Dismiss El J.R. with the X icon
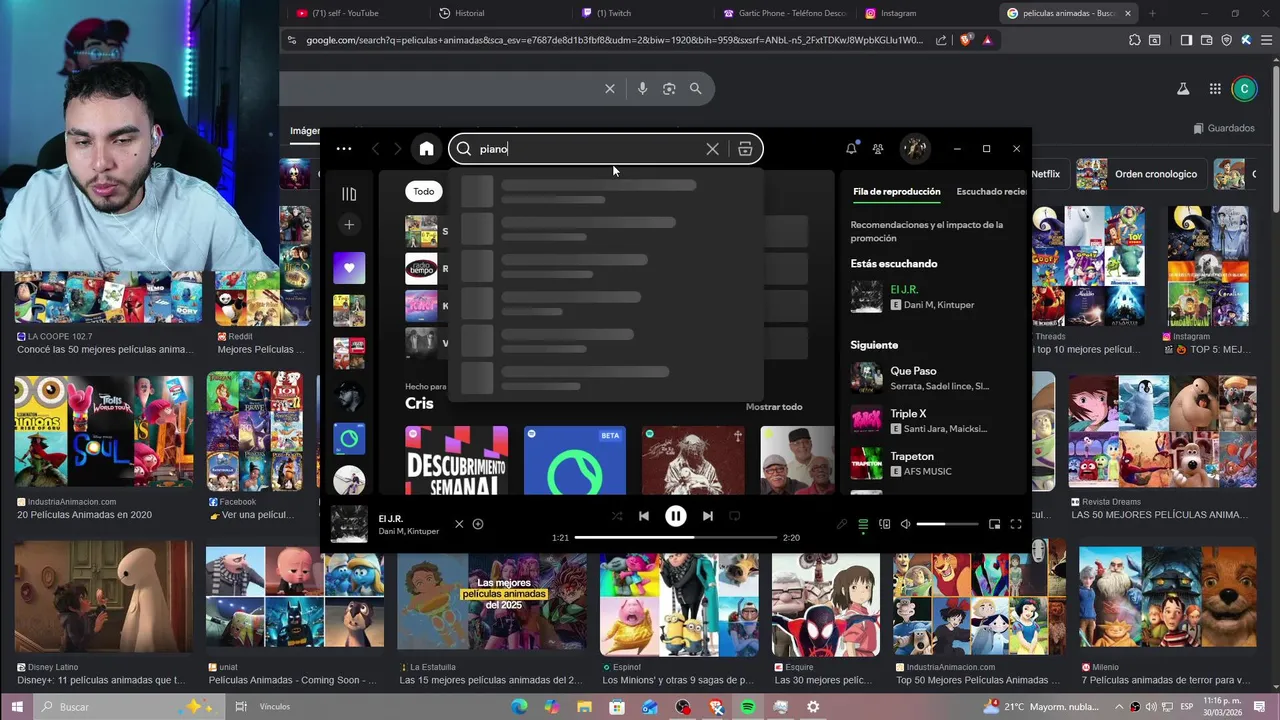Screen dimensions: 1280x720 click(x=459, y=524)
